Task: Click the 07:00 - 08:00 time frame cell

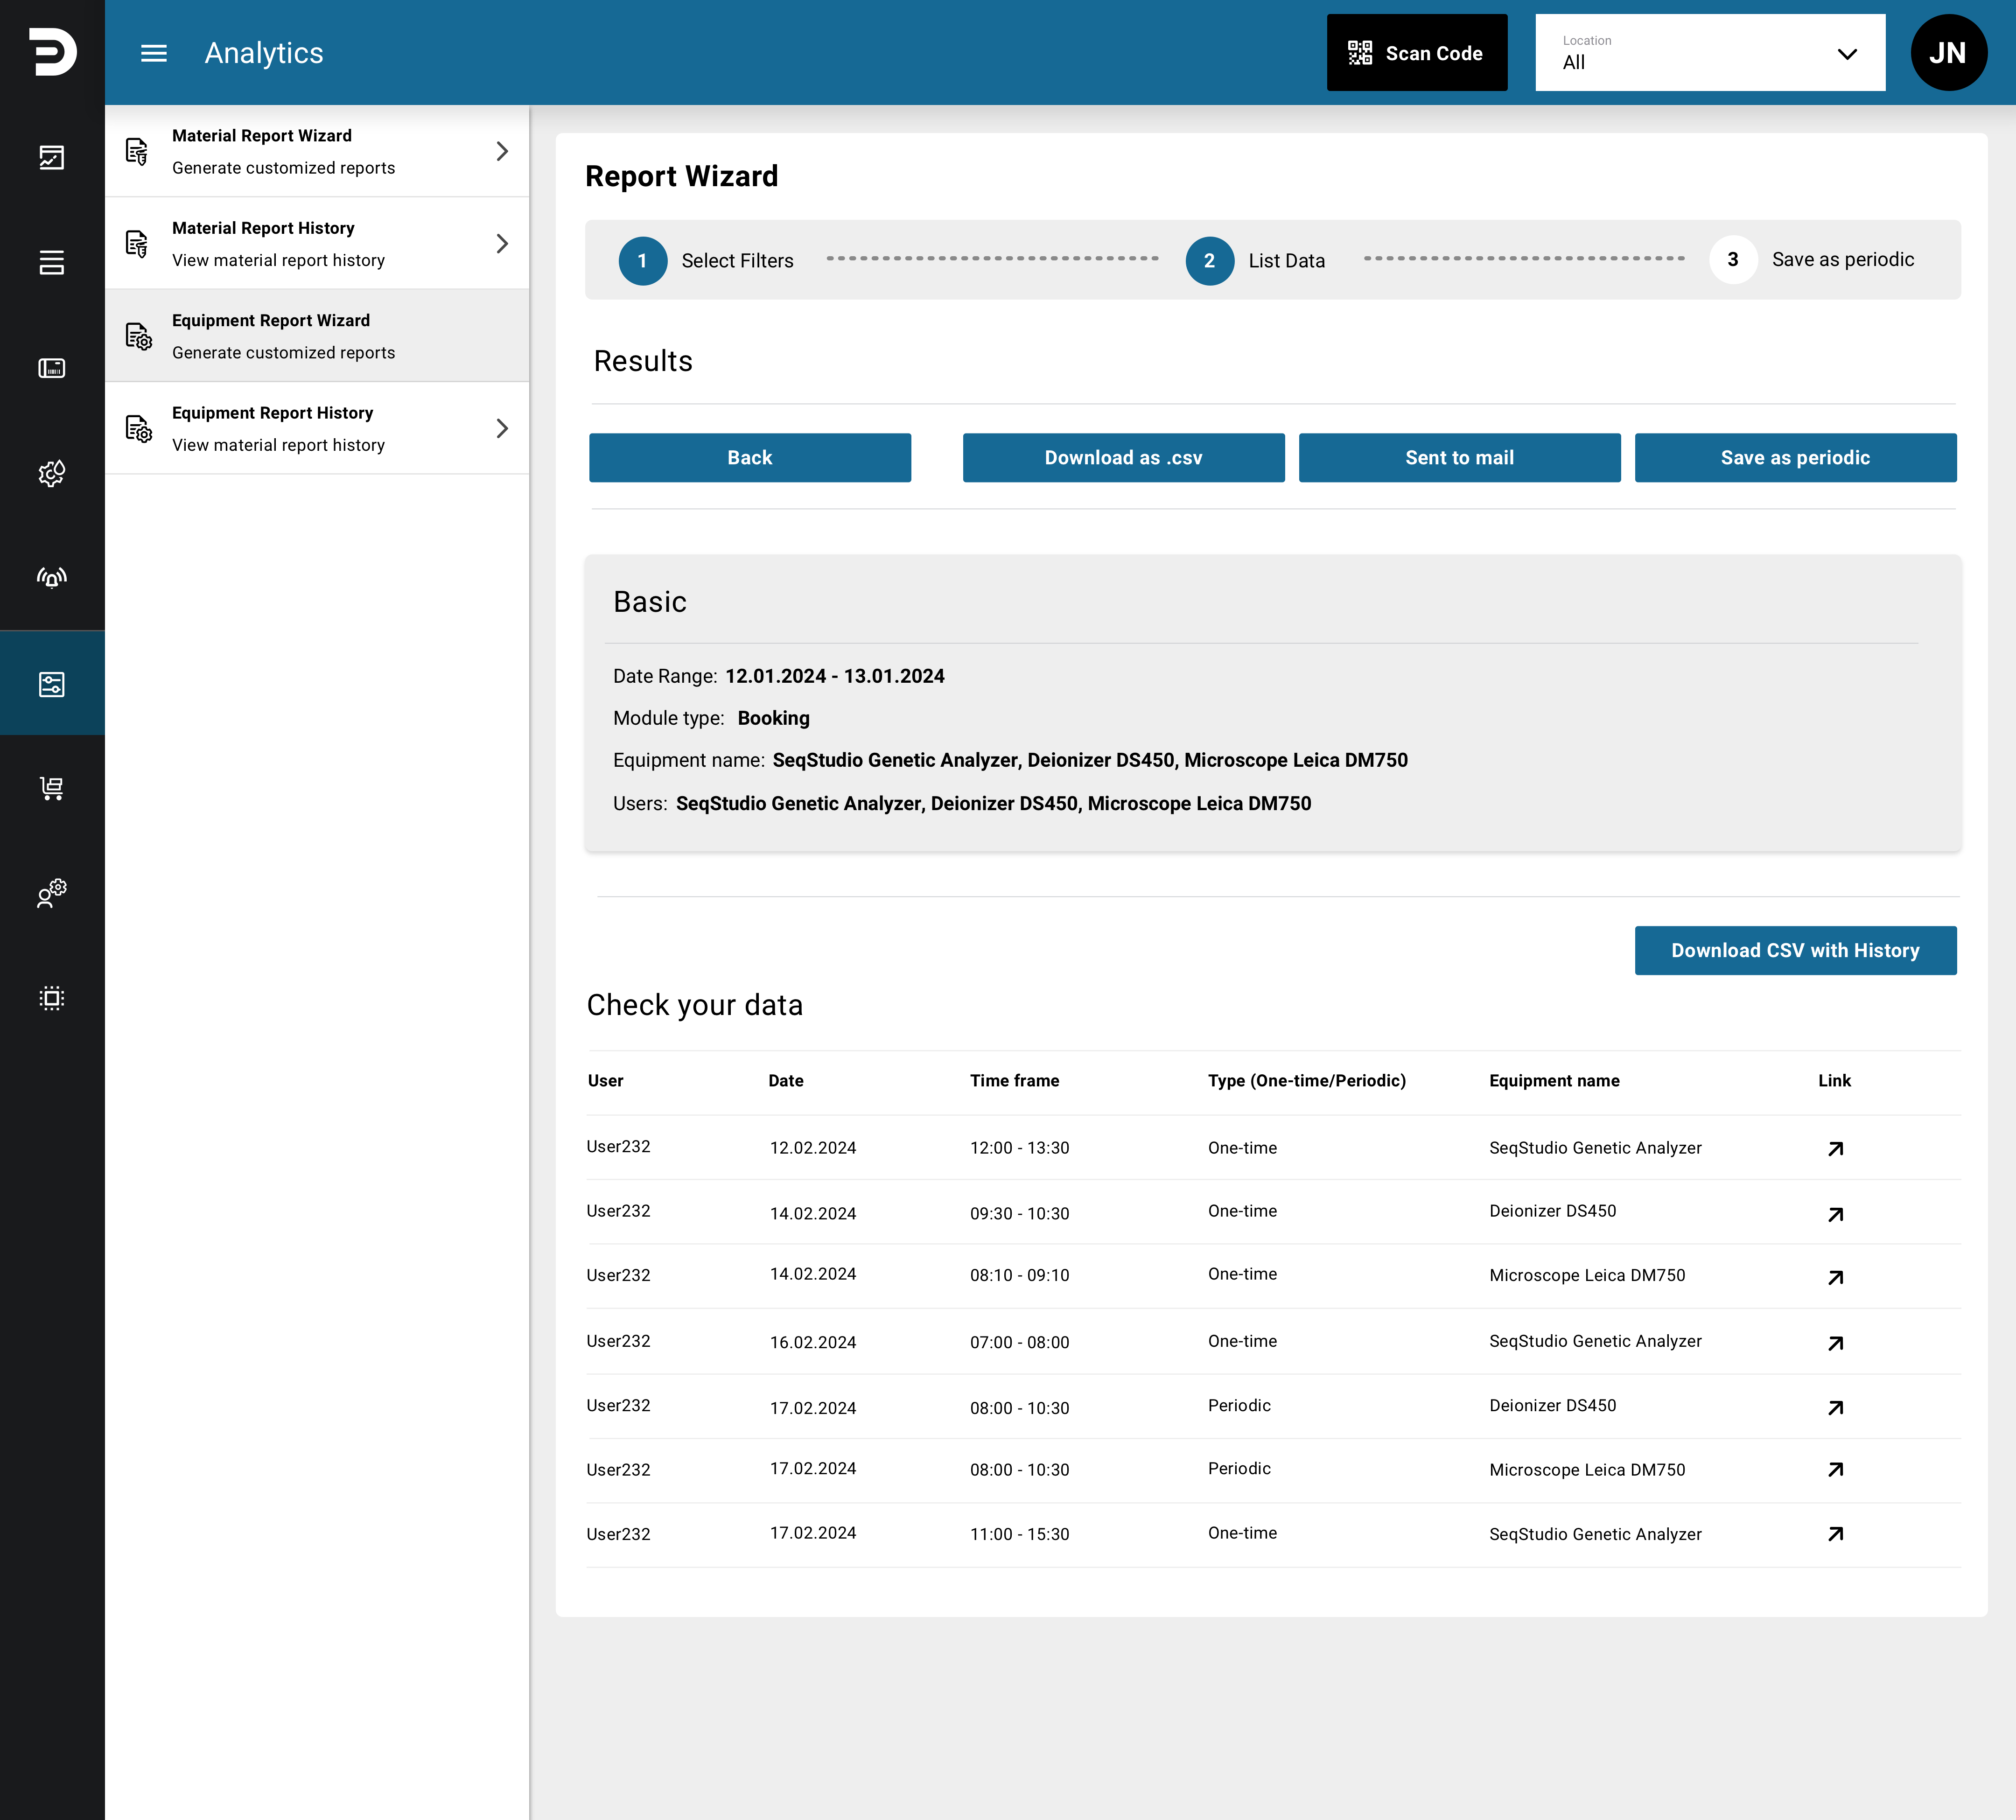Action: pos(1020,1342)
